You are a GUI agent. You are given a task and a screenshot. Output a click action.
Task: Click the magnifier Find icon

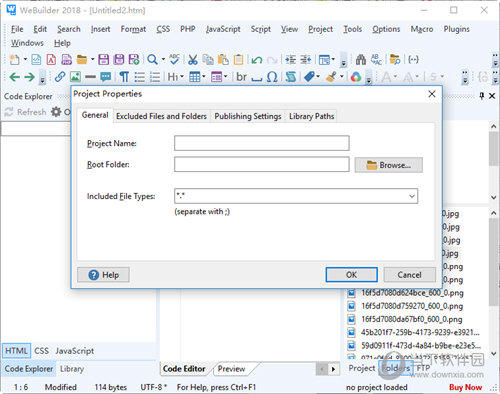tap(152, 60)
